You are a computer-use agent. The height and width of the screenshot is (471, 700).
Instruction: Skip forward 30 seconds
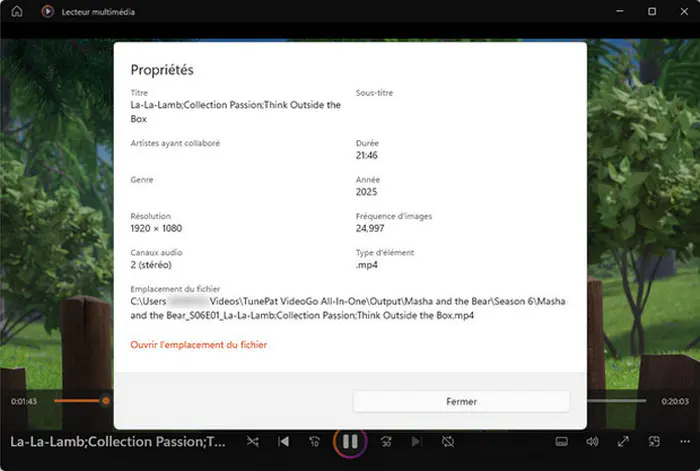coord(386,442)
